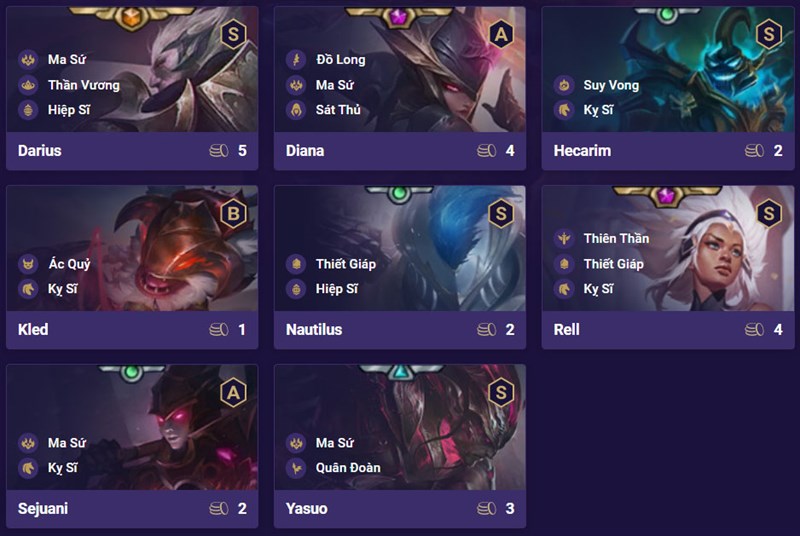Click Thiên Thần trait icon on Rell card
The height and width of the screenshot is (536, 800).
pyautogui.click(x=563, y=238)
